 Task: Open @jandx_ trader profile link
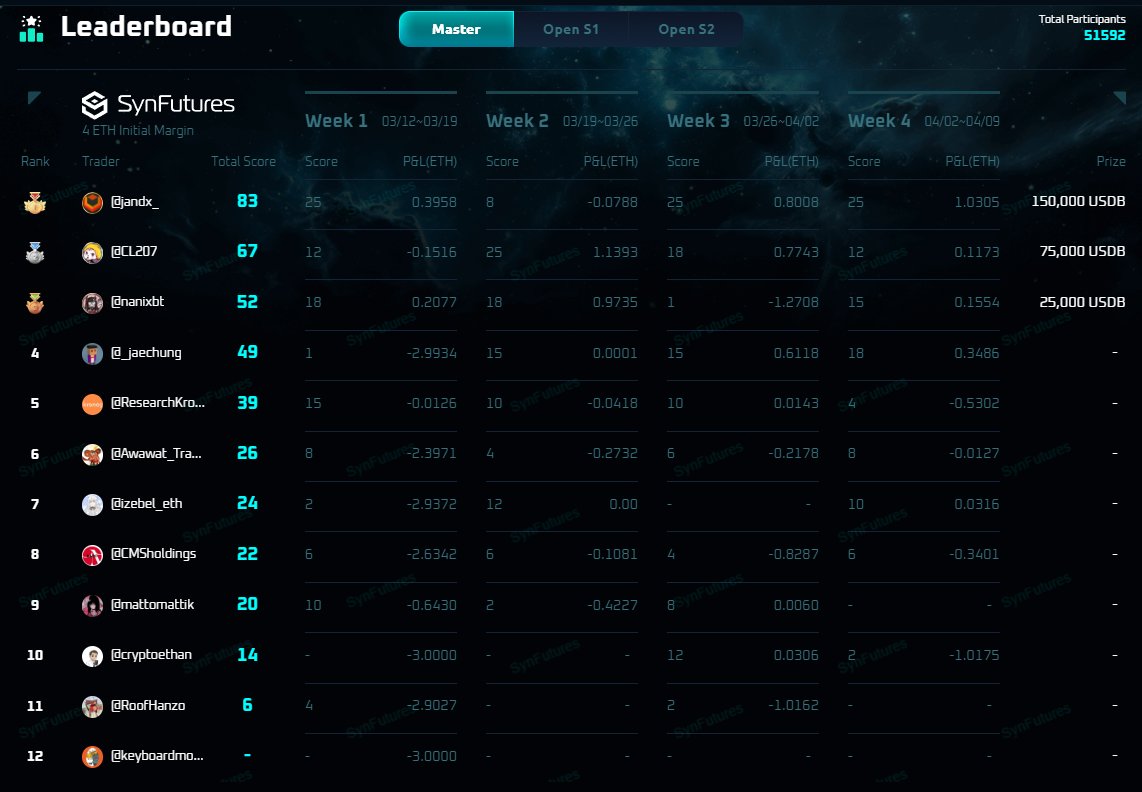click(135, 202)
